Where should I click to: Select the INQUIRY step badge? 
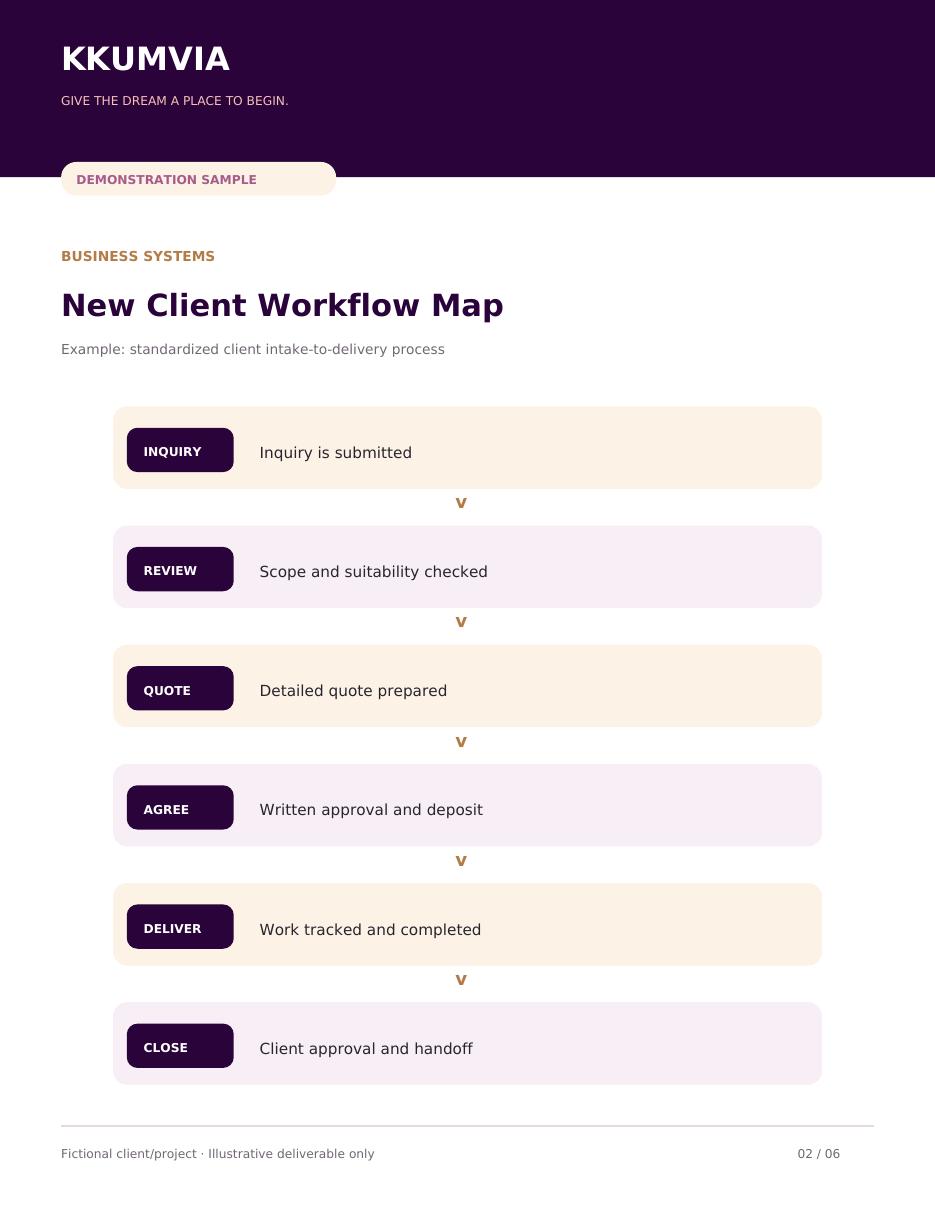coord(180,450)
